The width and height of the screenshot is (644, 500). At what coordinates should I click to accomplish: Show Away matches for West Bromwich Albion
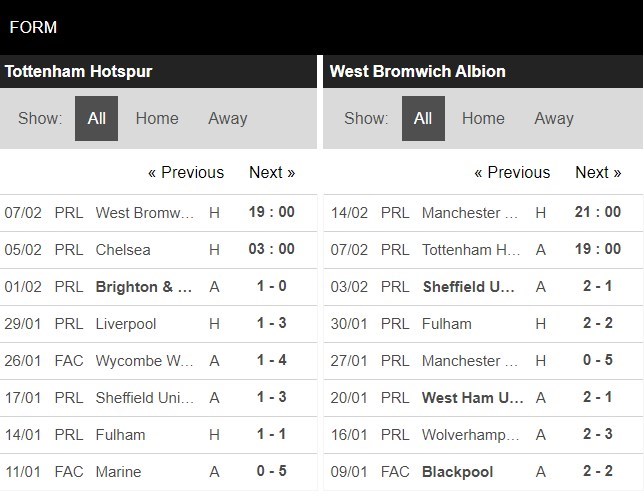click(553, 118)
